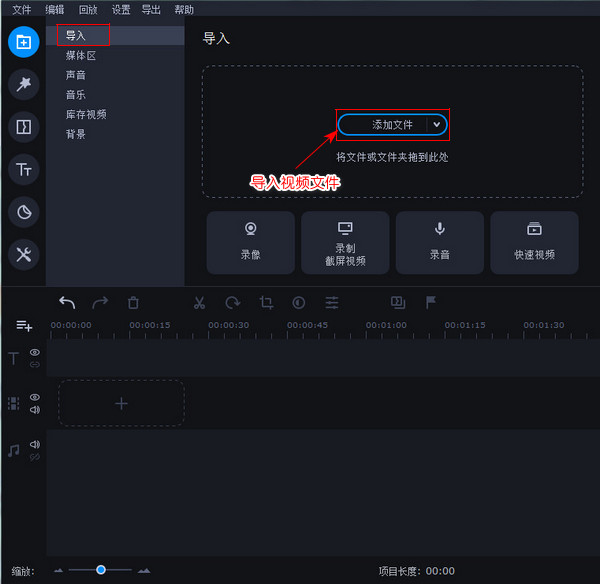Toggle title track link icon
Screen dimensions: 600x584
[x=34, y=364]
